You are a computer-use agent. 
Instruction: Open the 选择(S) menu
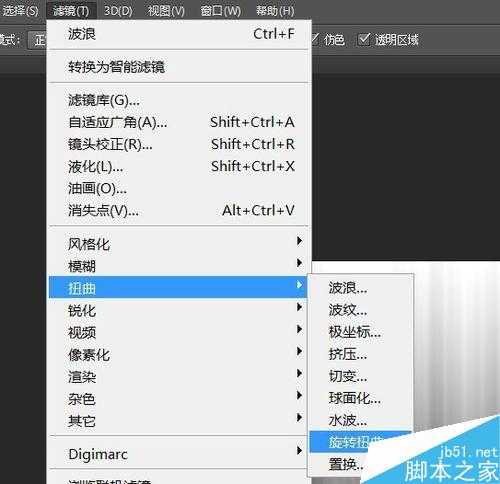(x=20, y=11)
